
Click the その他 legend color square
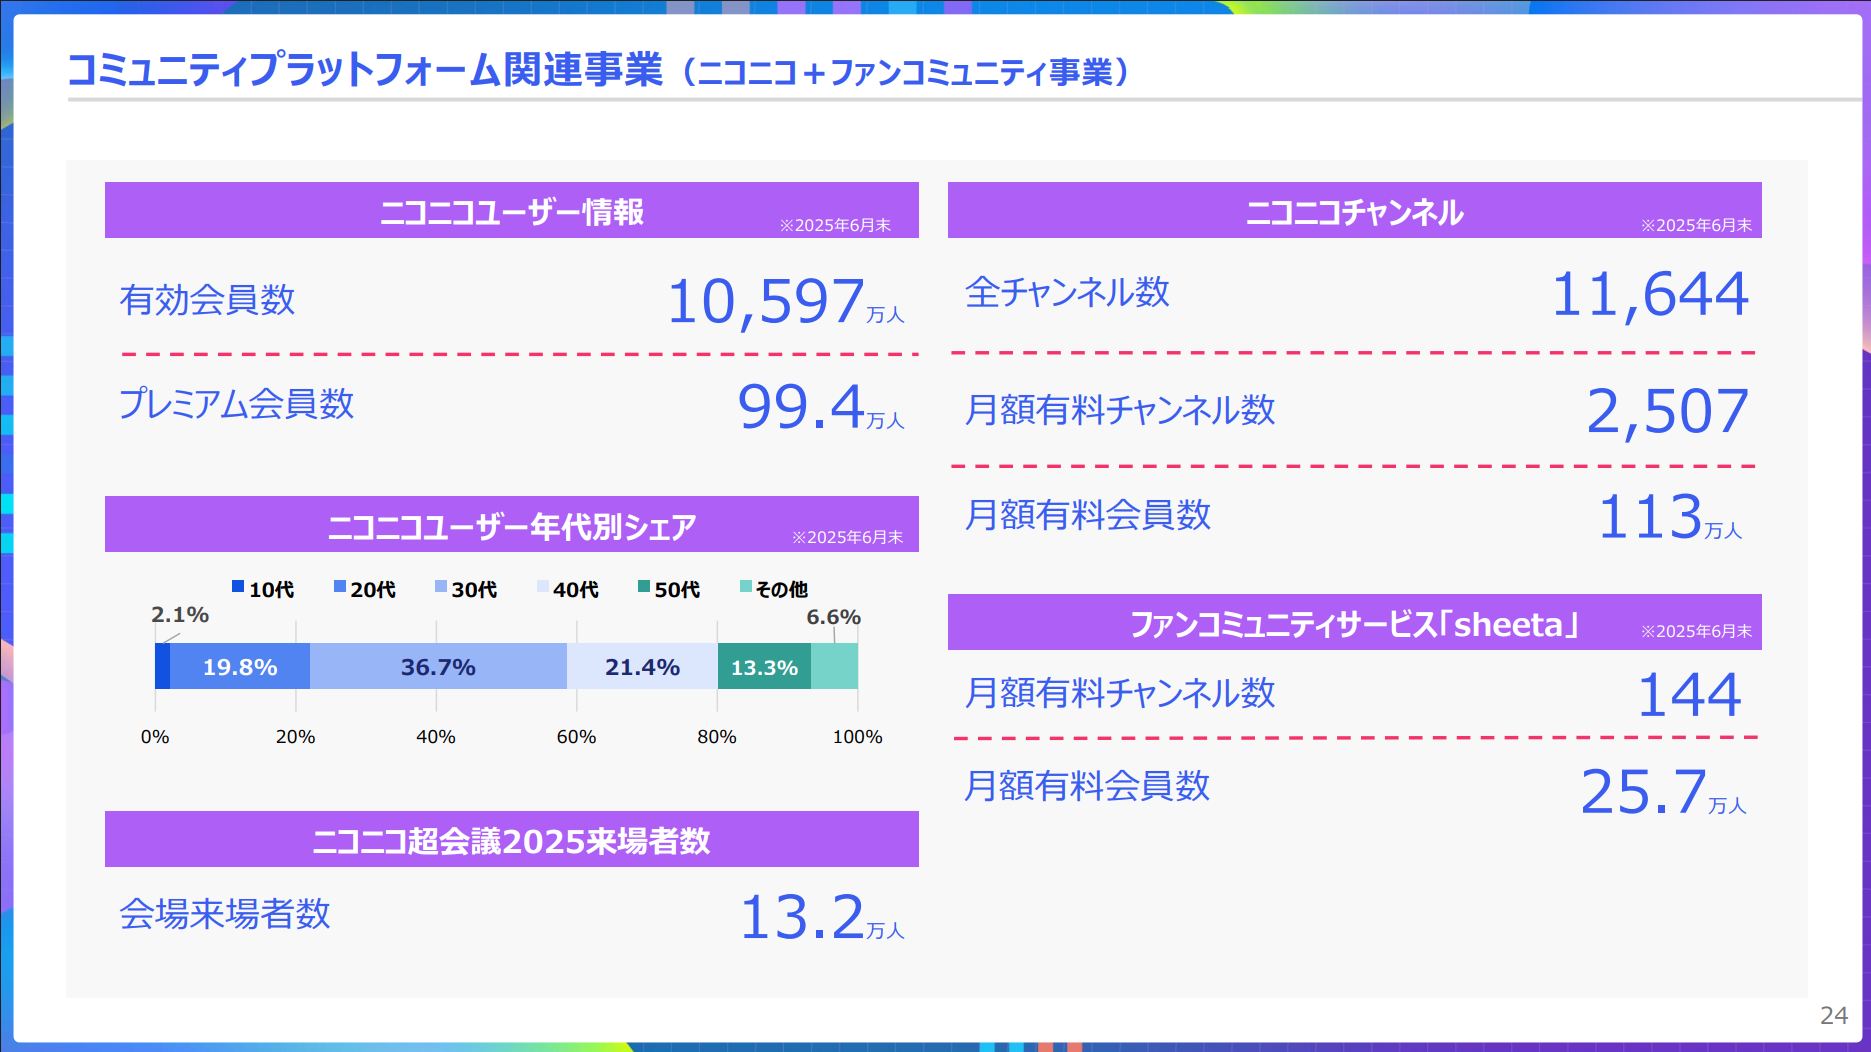click(746, 587)
